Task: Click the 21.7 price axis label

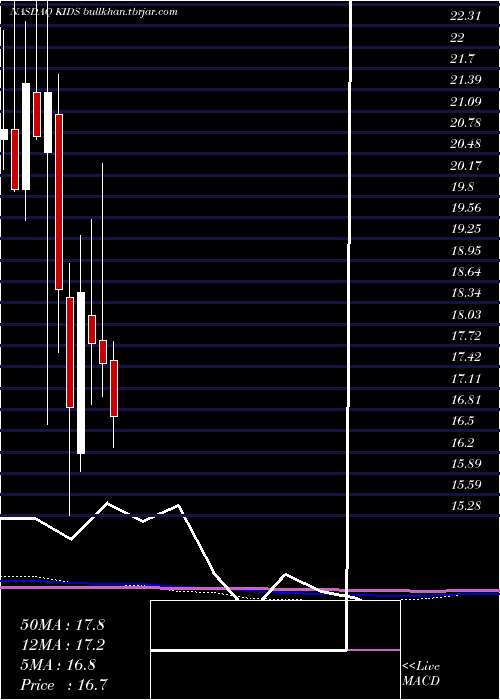Action: click(x=462, y=59)
